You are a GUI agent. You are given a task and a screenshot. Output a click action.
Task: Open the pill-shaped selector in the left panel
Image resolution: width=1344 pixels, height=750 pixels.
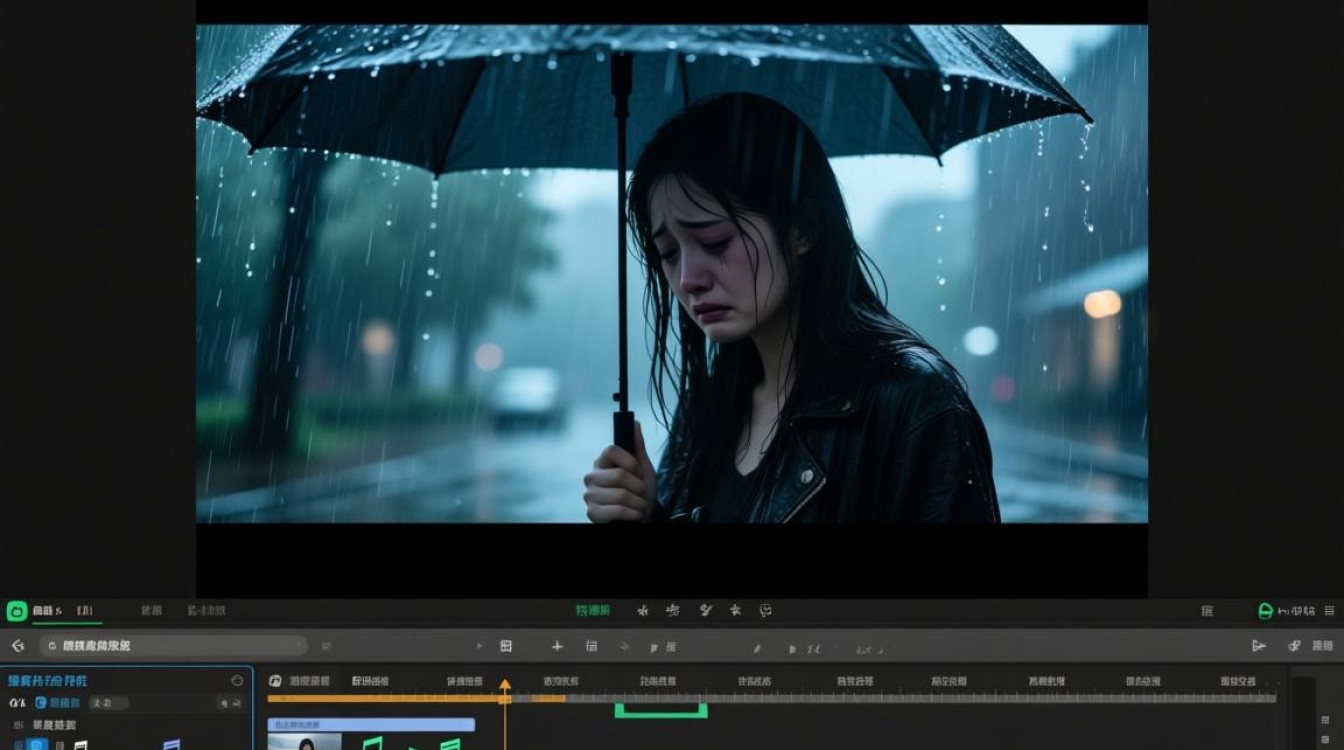pos(110,703)
